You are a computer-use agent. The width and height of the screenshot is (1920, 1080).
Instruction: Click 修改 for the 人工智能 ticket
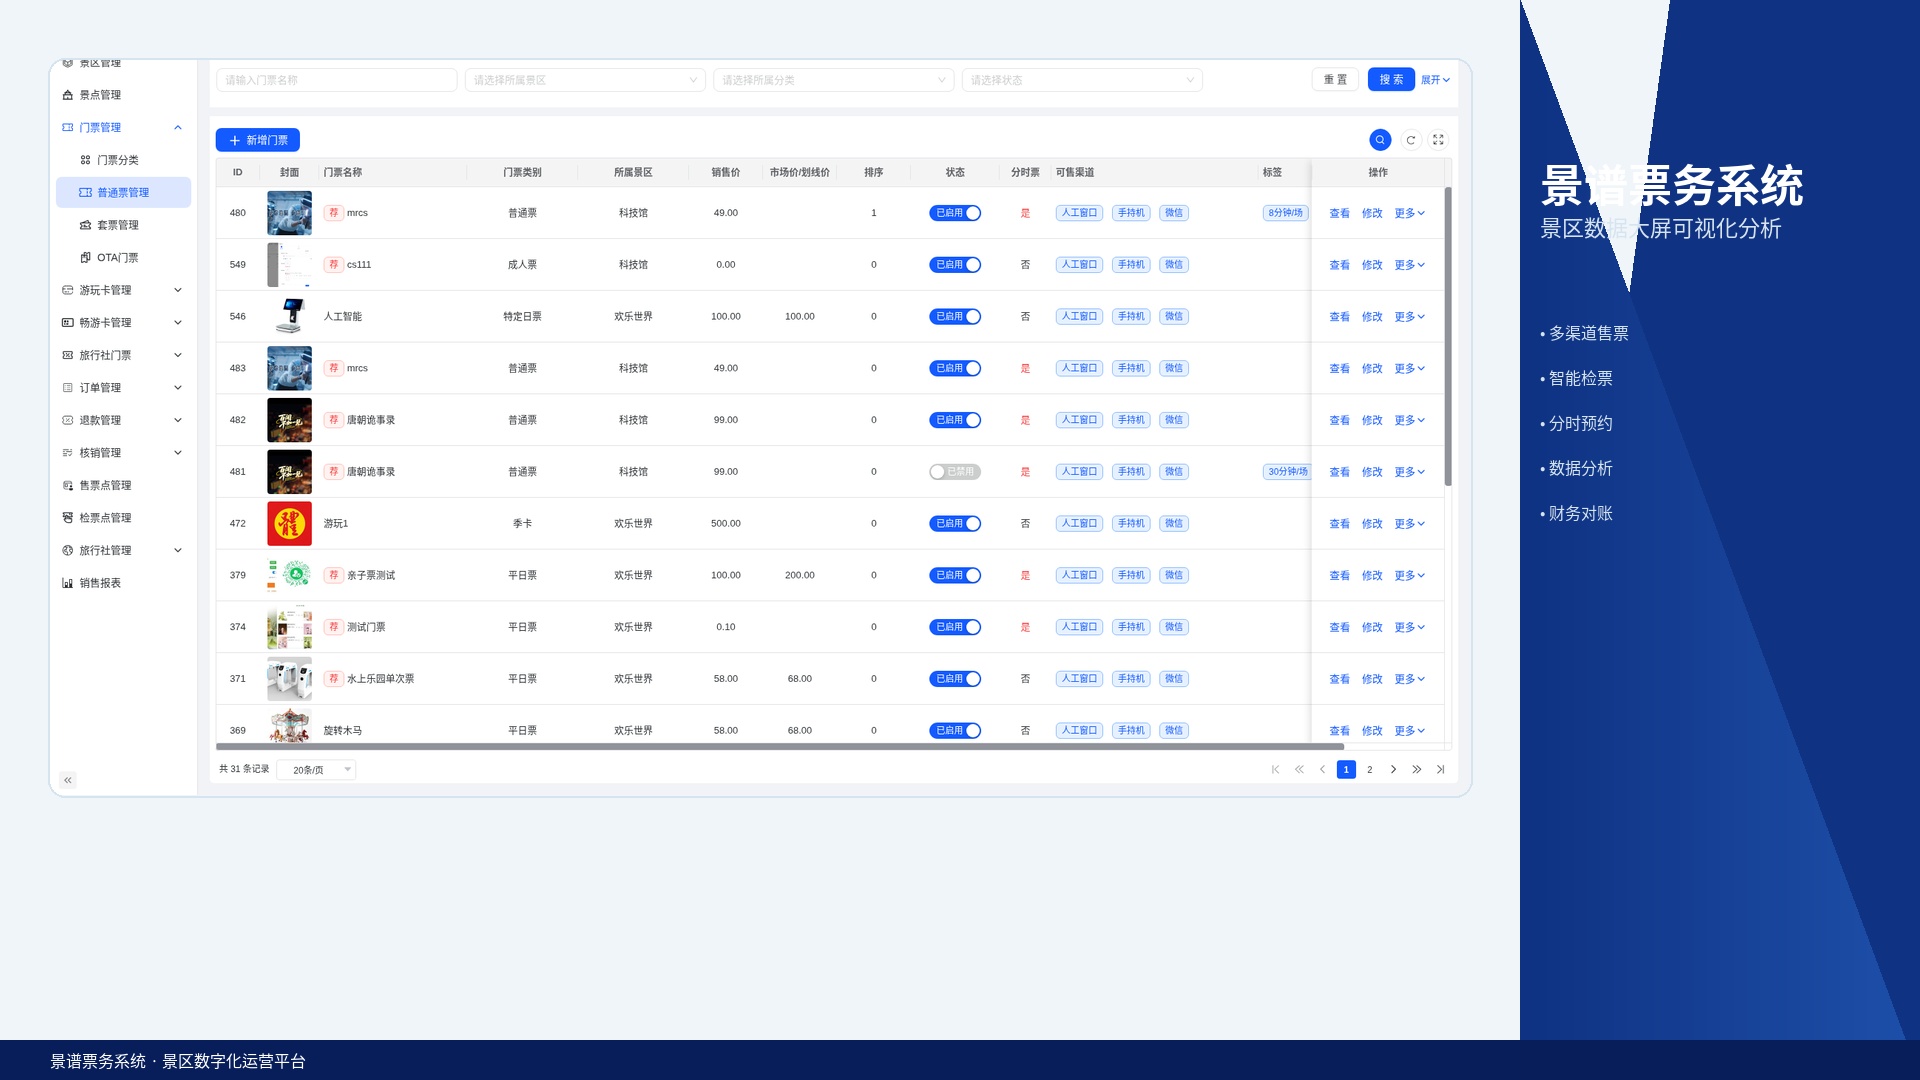[x=1372, y=317]
